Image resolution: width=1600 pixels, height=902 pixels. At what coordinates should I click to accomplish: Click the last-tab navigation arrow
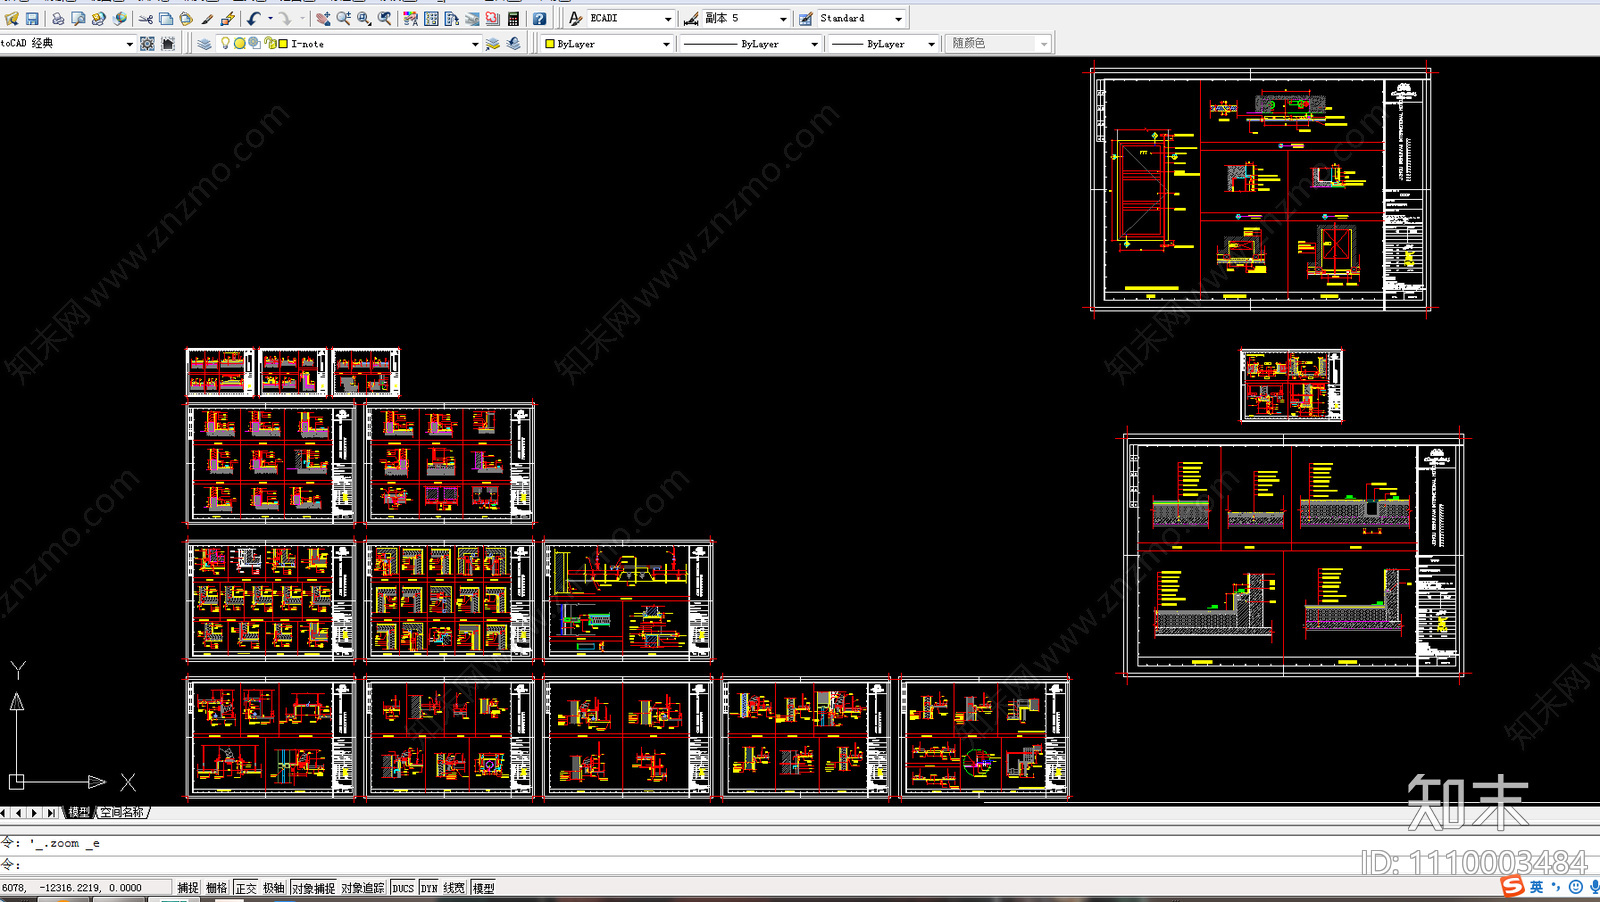50,813
